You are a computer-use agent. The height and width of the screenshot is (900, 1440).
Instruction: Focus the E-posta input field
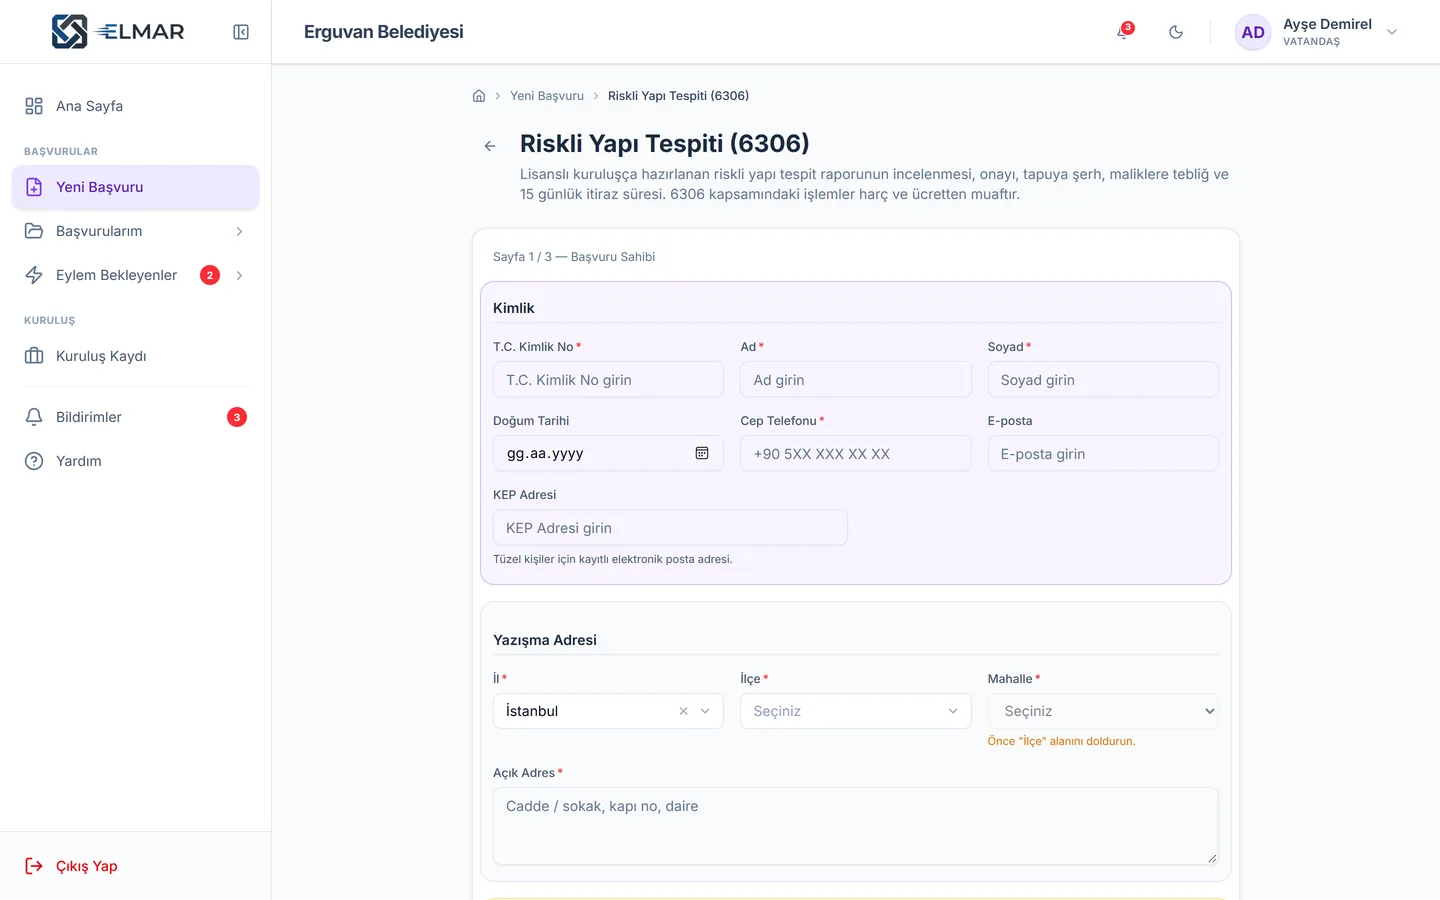tap(1103, 453)
